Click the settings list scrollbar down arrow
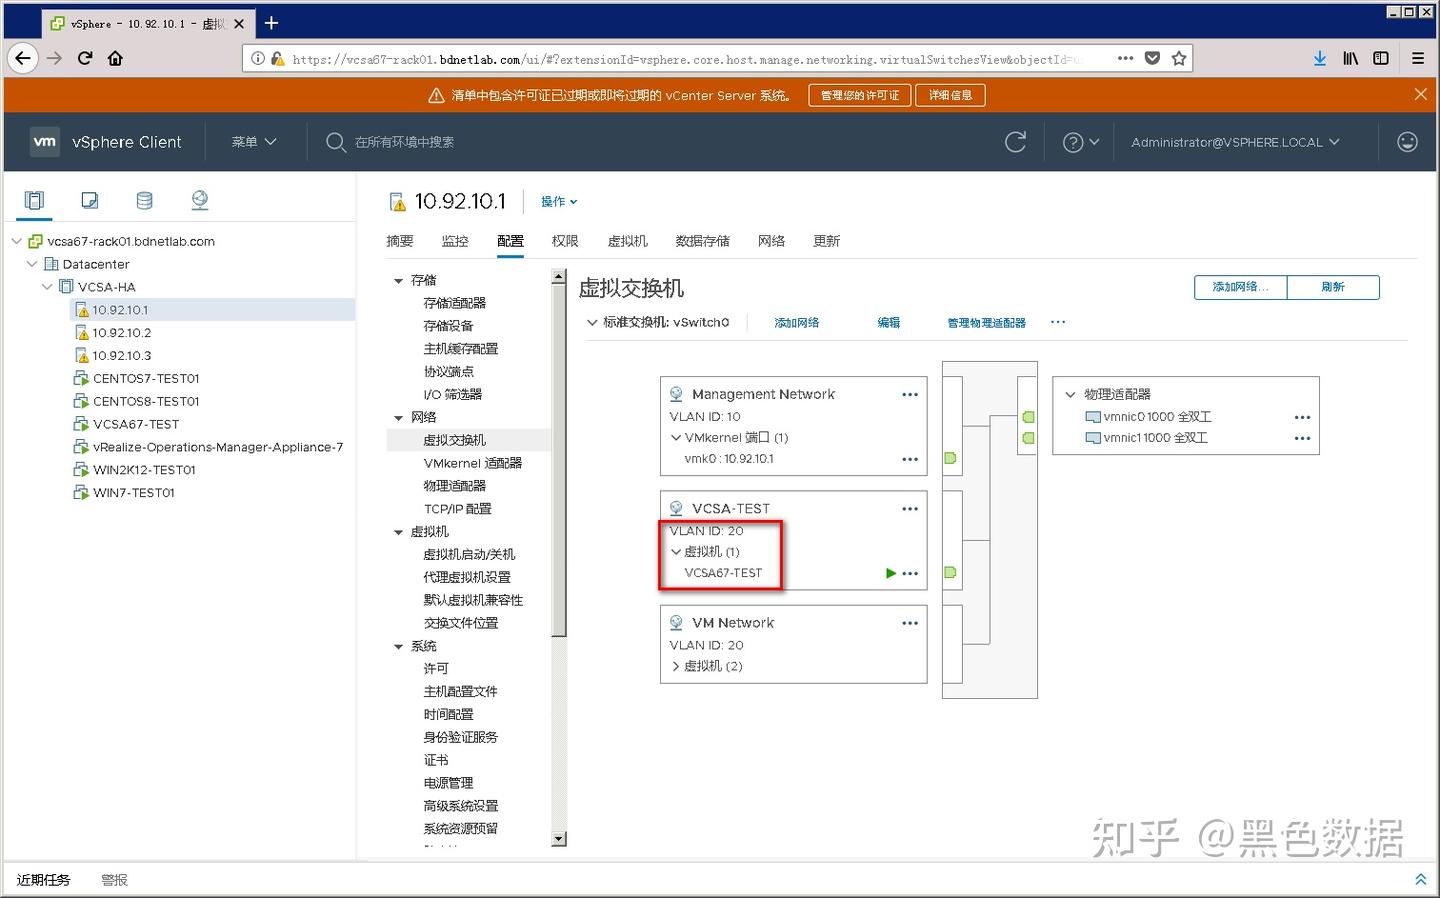This screenshot has height=898, width=1440. click(559, 839)
